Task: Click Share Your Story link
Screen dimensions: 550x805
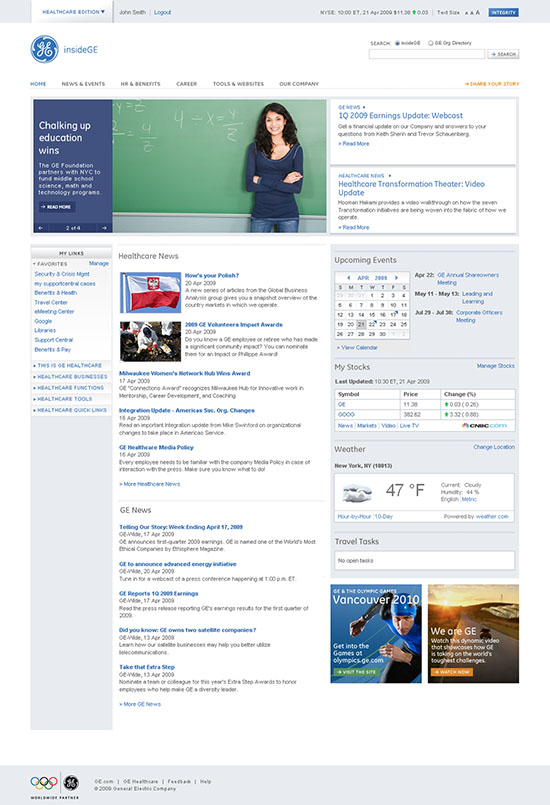Action: pyautogui.click(x=492, y=84)
